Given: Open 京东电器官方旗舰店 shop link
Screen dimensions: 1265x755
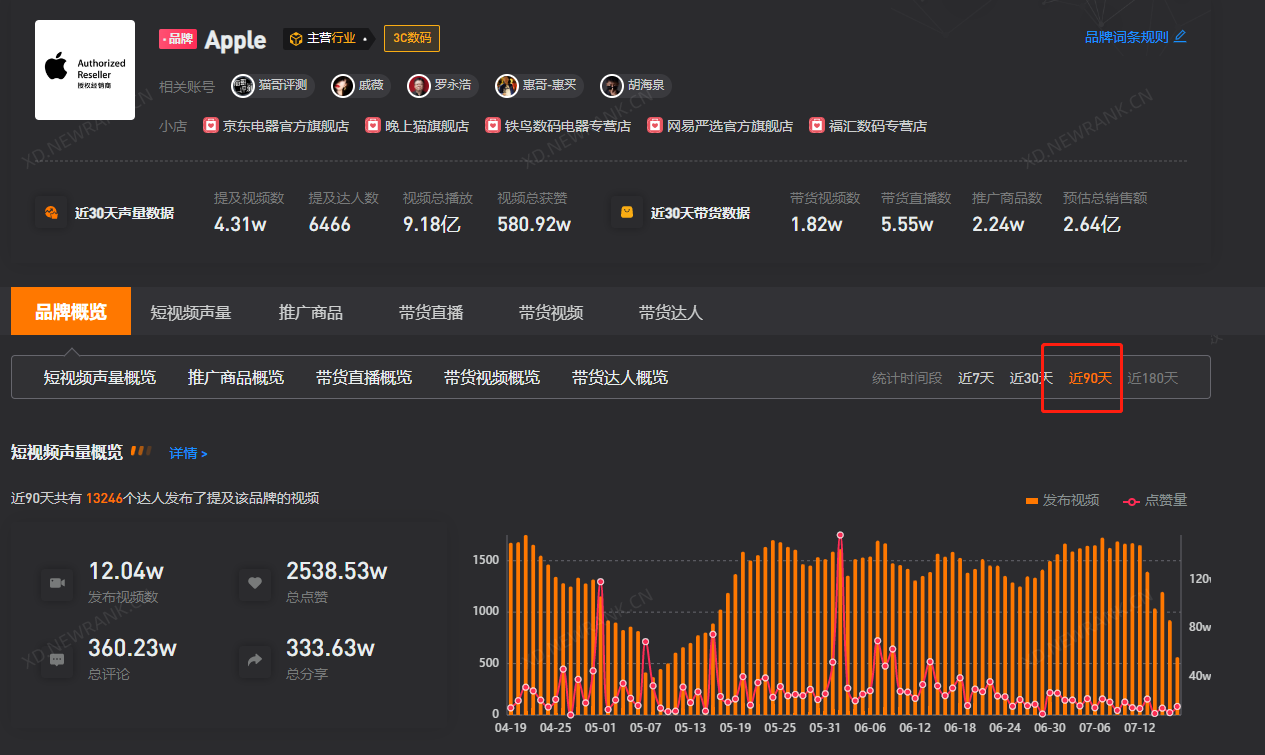Looking at the screenshot, I should coord(286,126).
